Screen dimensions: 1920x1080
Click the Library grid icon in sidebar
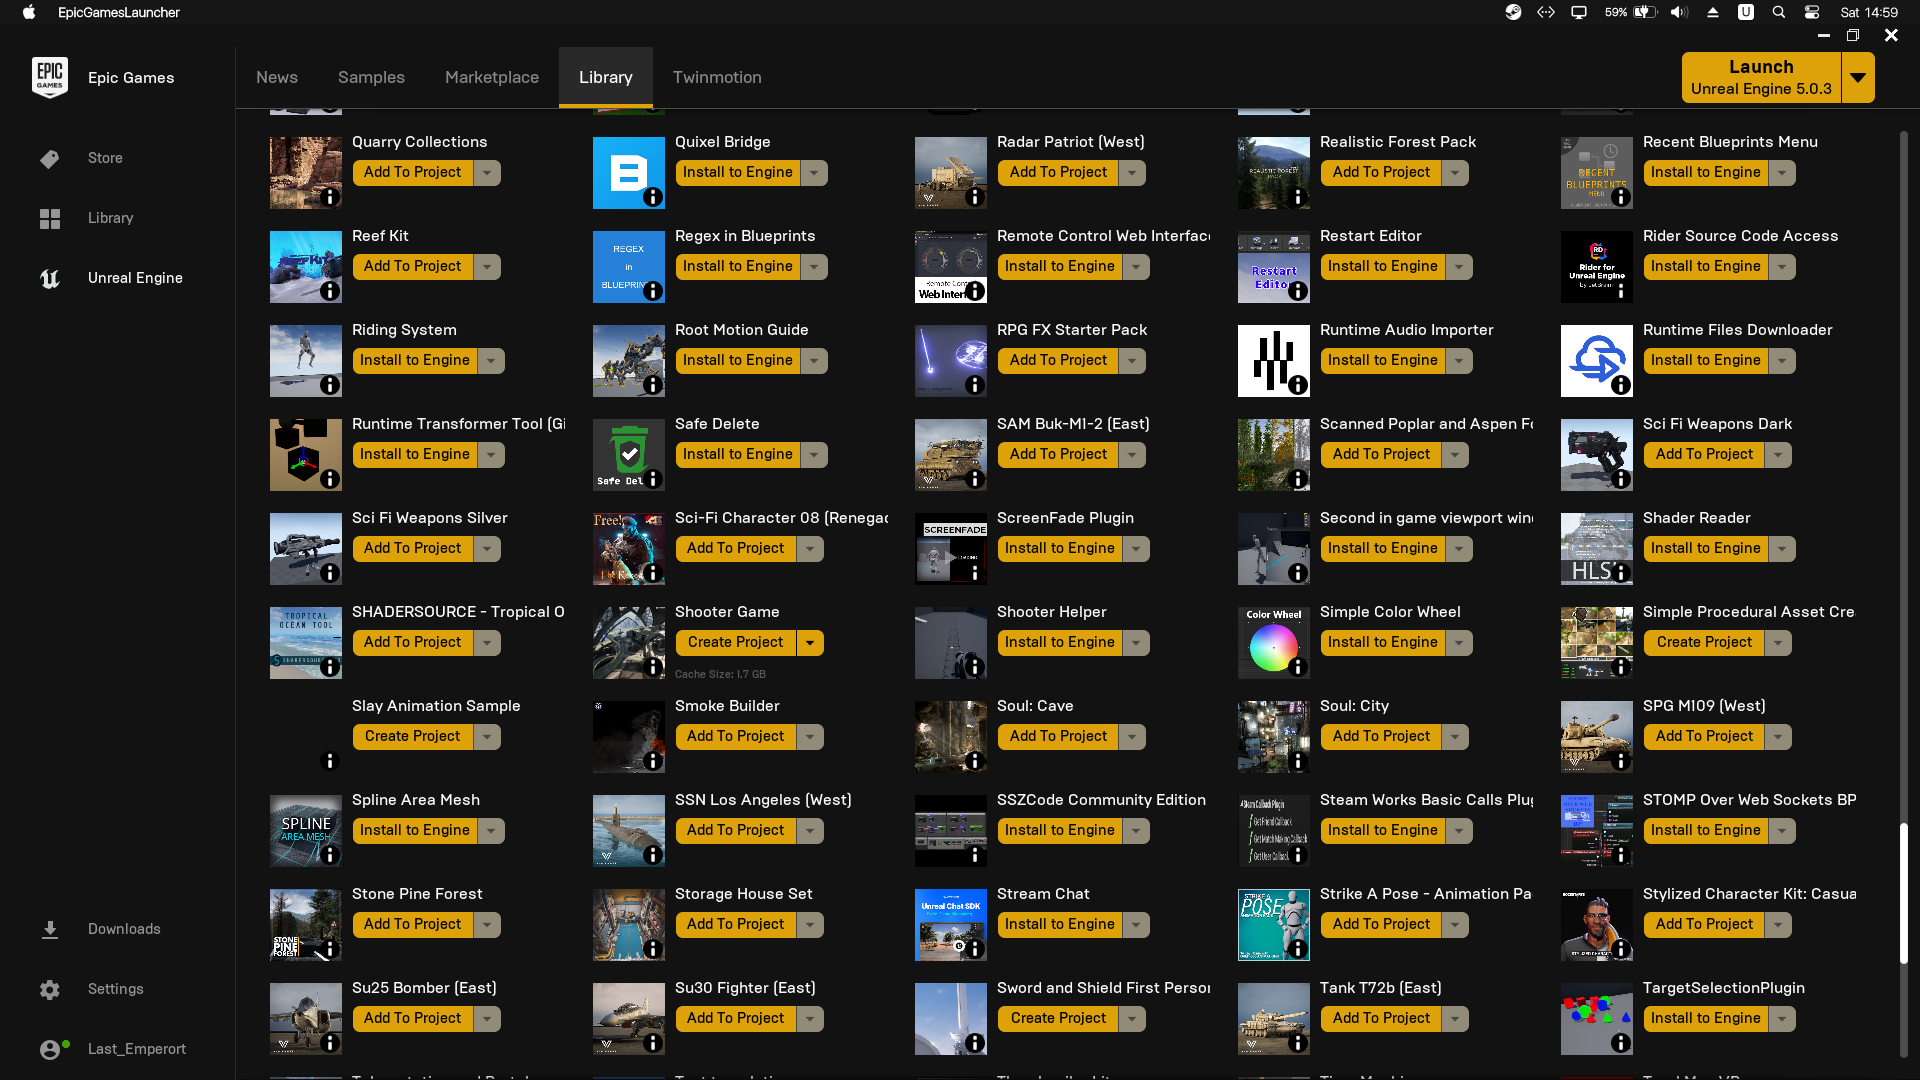point(50,218)
